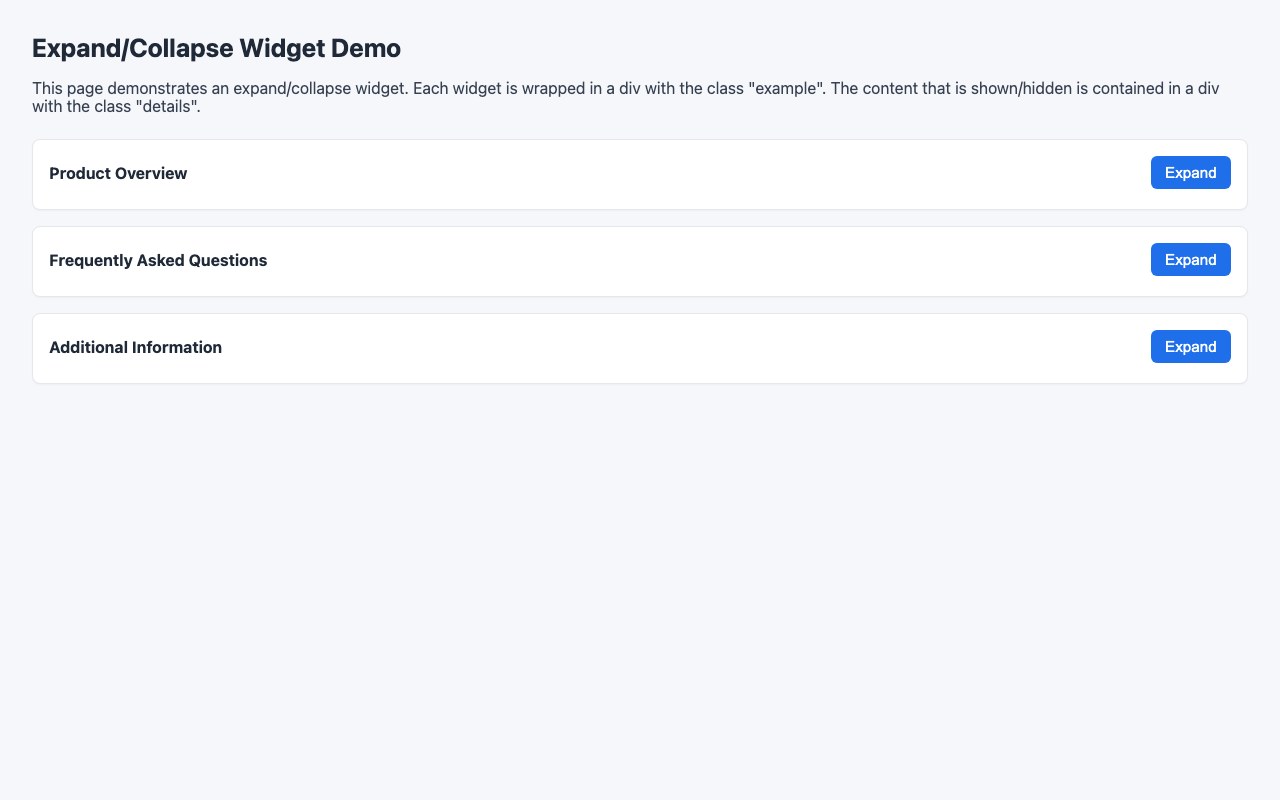Click inside the Frequently Asked Questions widget card
The height and width of the screenshot is (800, 1280).
(x=640, y=261)
